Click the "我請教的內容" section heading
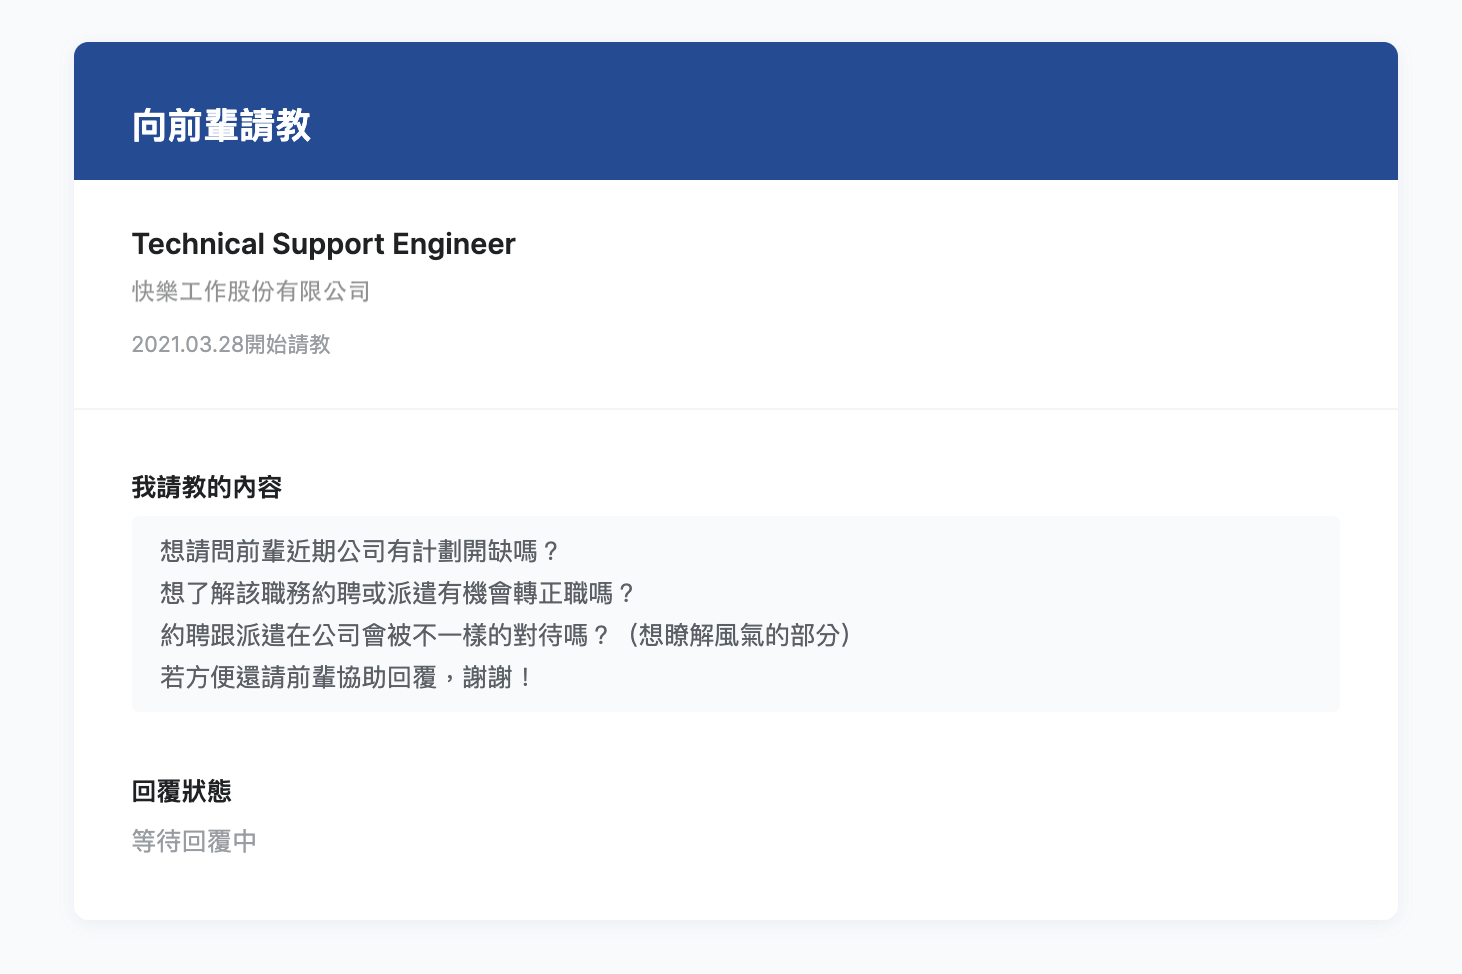The height and width of the screenshot is (974, 1462). point(207,487)
